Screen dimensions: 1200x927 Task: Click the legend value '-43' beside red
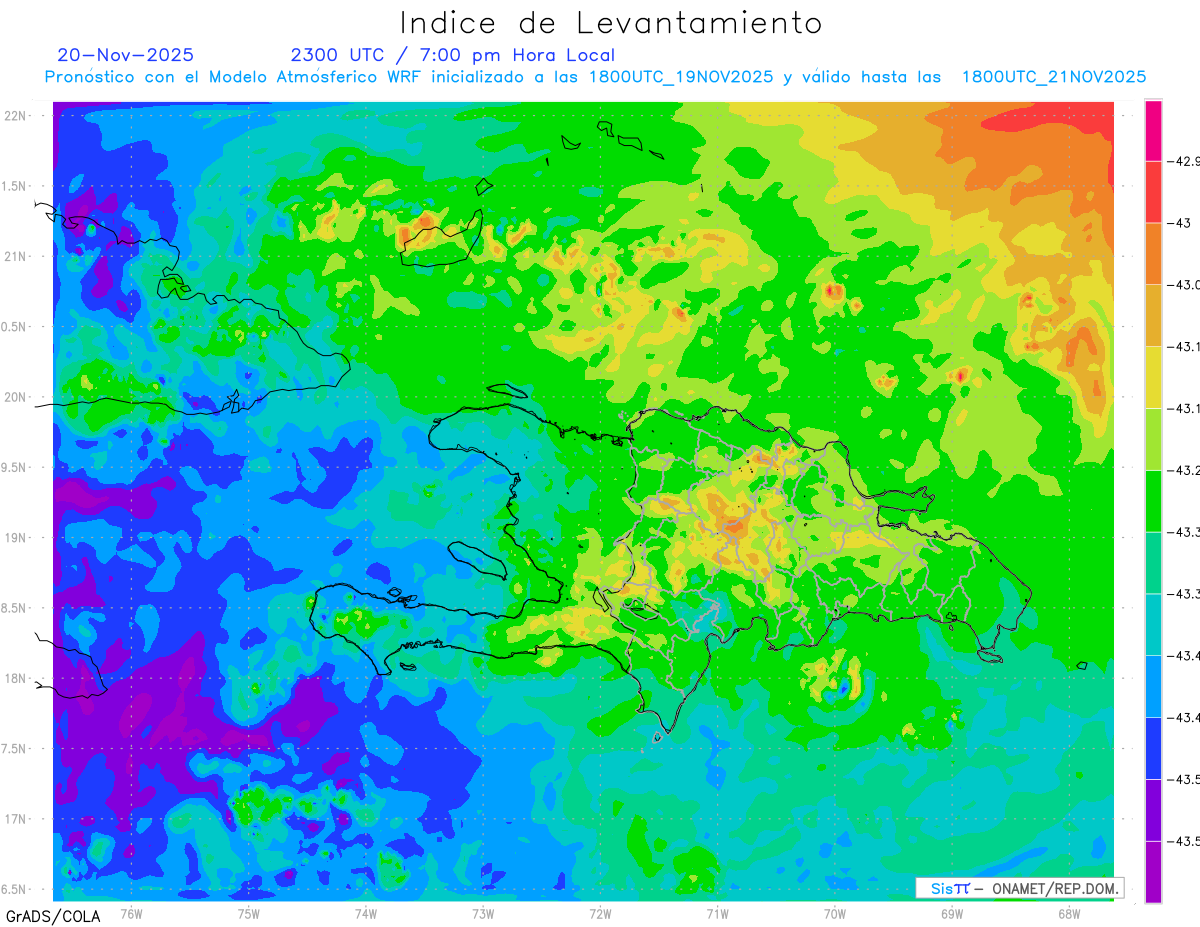coord(1179,223)
